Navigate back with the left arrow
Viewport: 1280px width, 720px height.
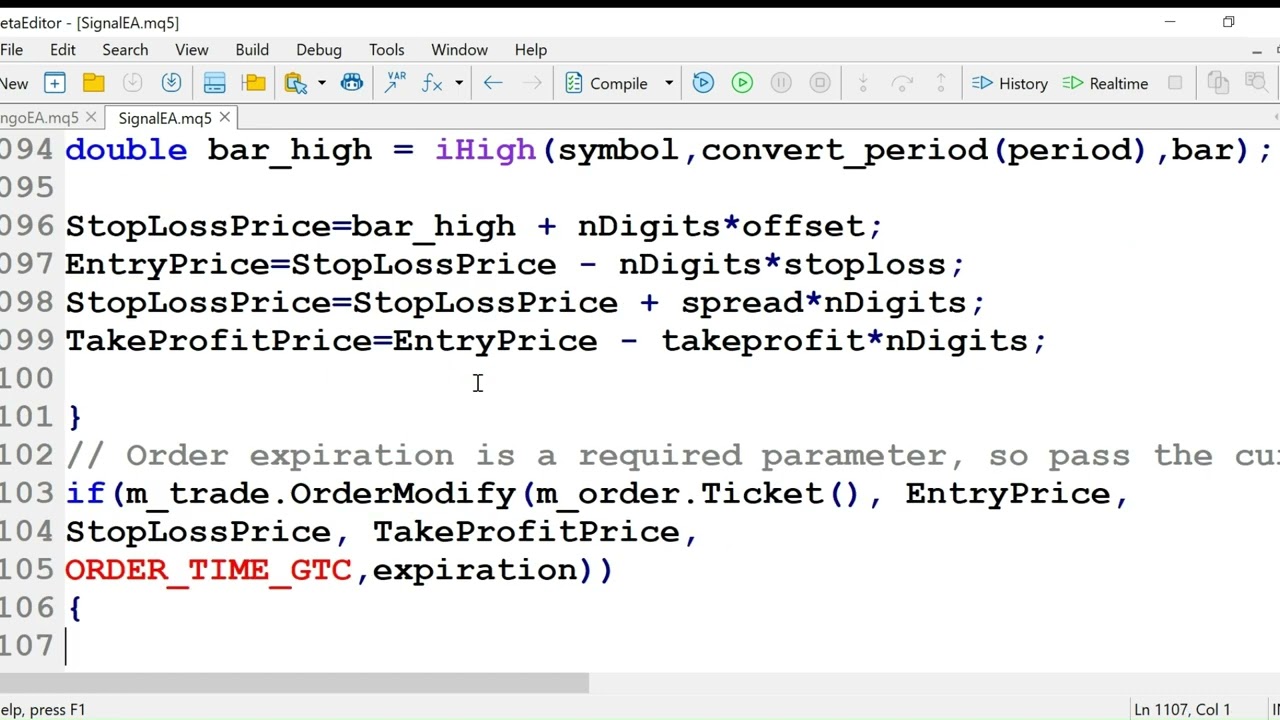tap(493, 83)
